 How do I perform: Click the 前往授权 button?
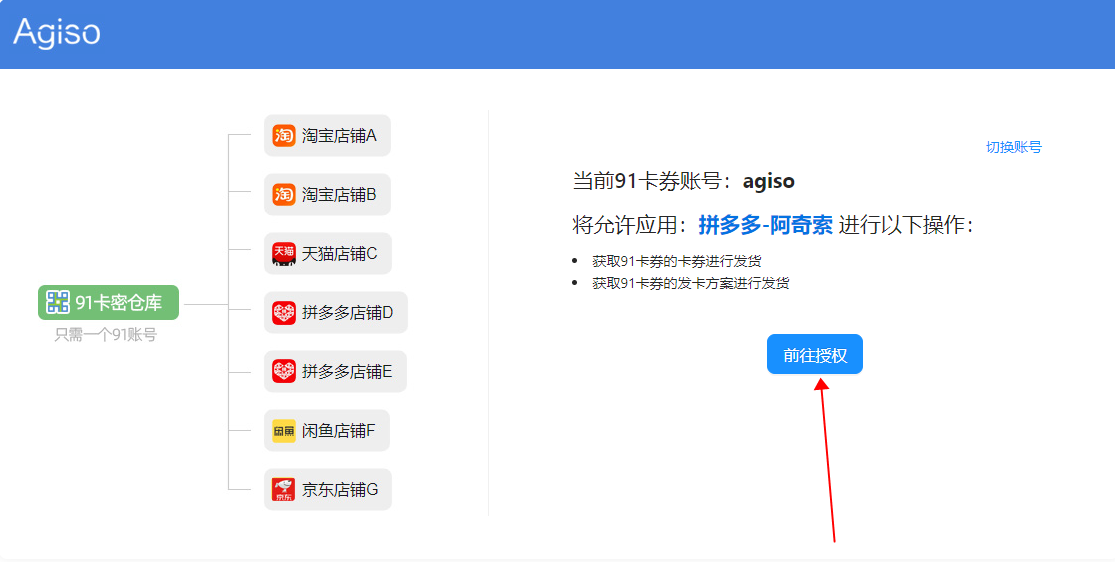(814, 354)
